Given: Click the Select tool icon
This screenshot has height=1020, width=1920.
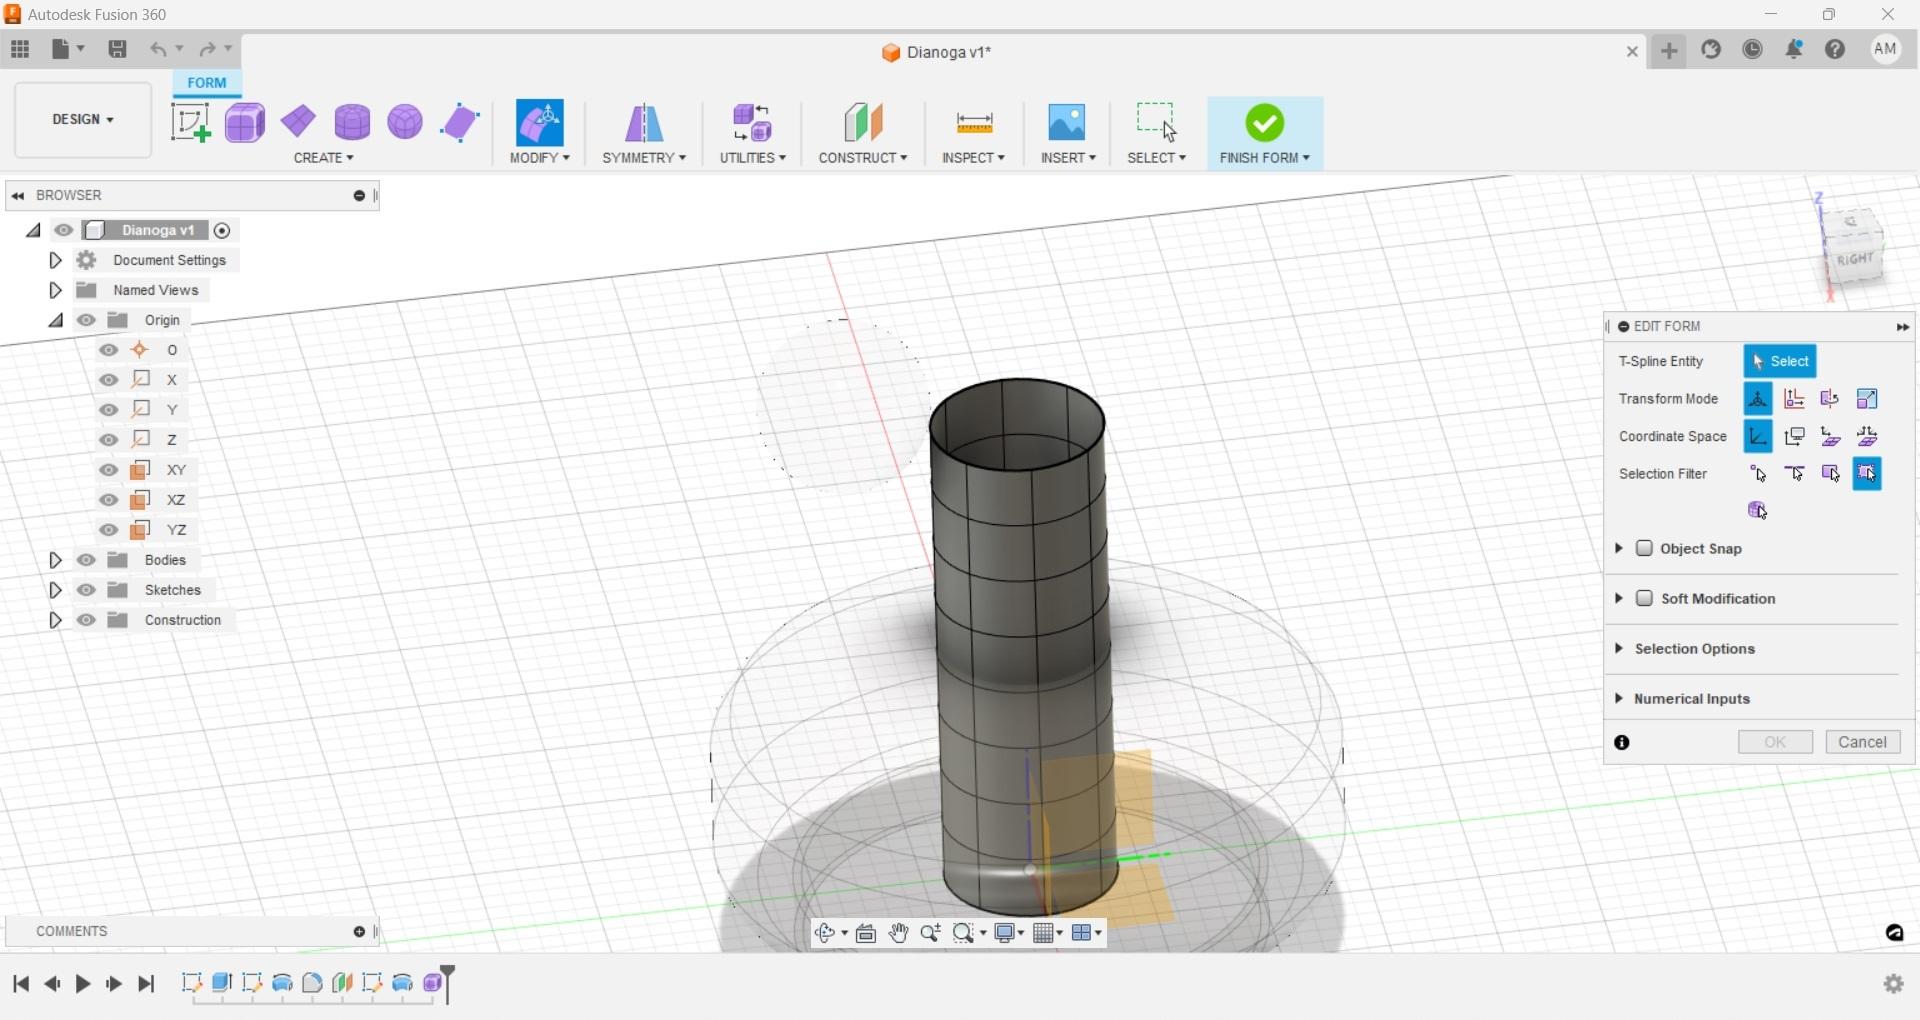Looking at the screenshot, I should pos(1157,123).
